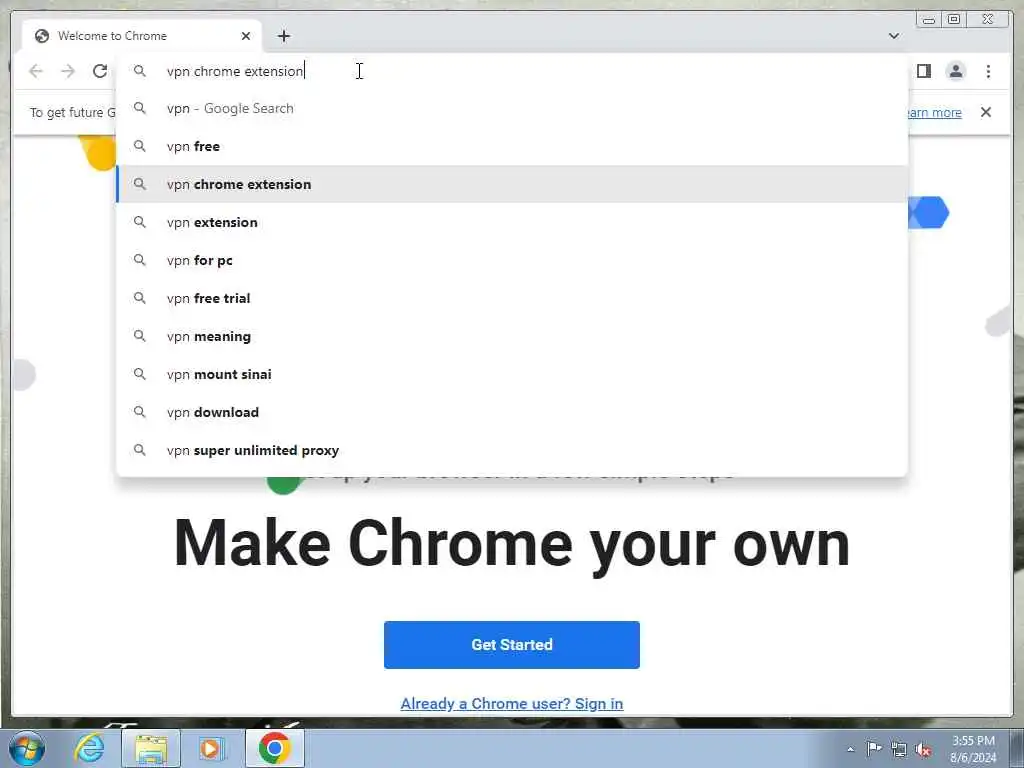Image resolution: width=1024 pixels, height=768 pixels.
Task: Click the Get Started button
Action: click(x=512, y=645)
